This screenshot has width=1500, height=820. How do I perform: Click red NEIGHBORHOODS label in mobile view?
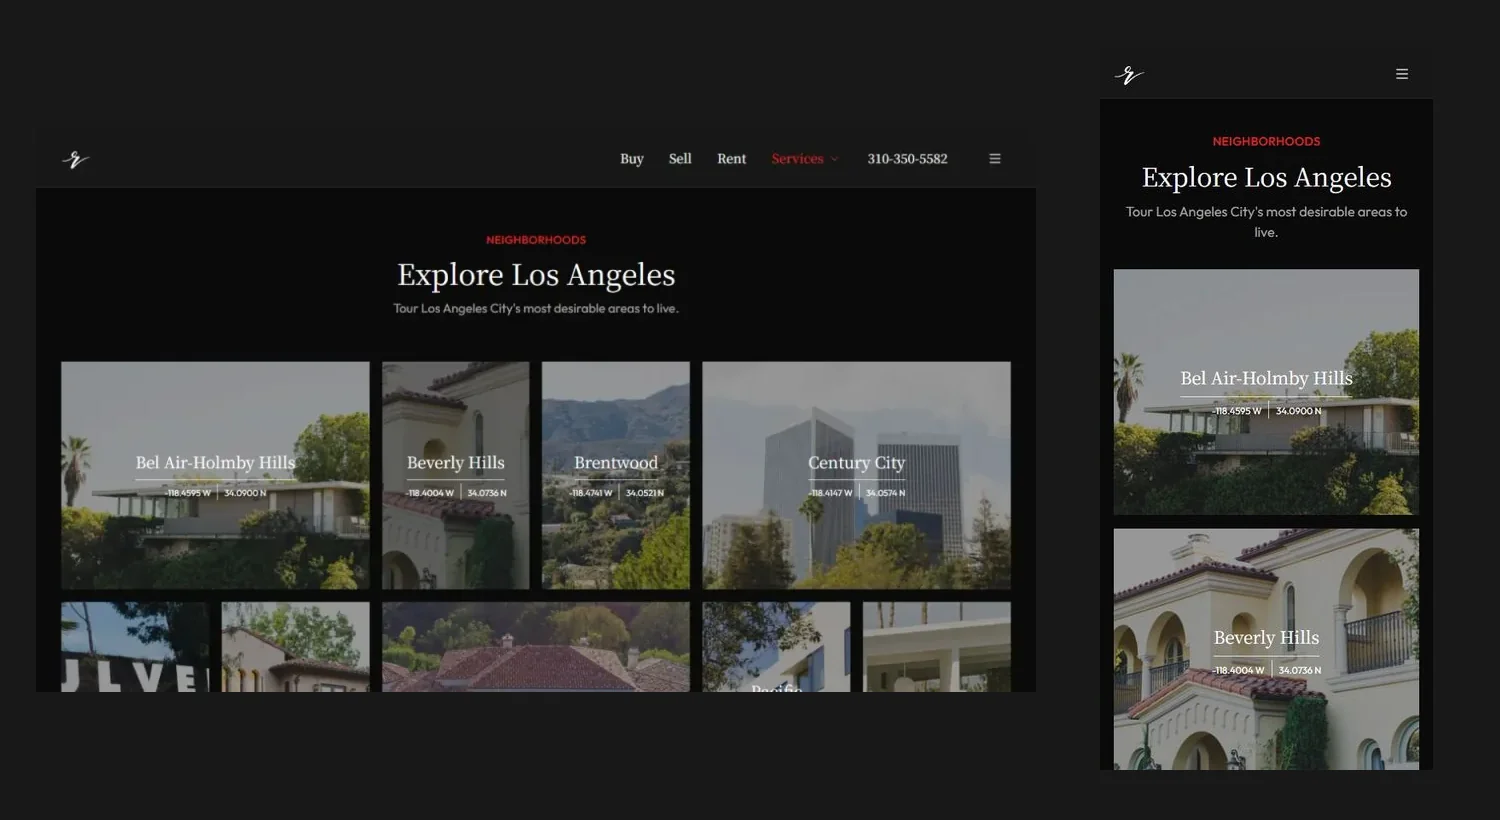coord(1266,142)
